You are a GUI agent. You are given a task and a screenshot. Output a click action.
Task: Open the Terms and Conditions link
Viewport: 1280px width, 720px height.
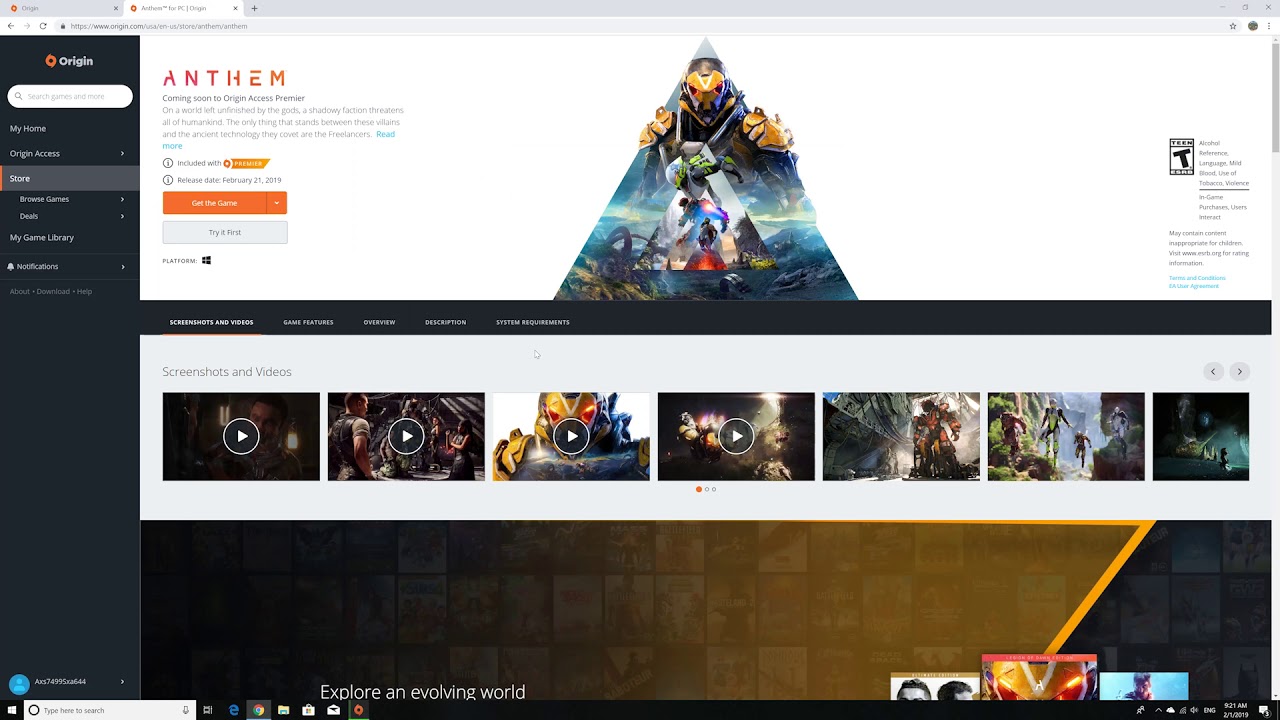coord(1197,278)
